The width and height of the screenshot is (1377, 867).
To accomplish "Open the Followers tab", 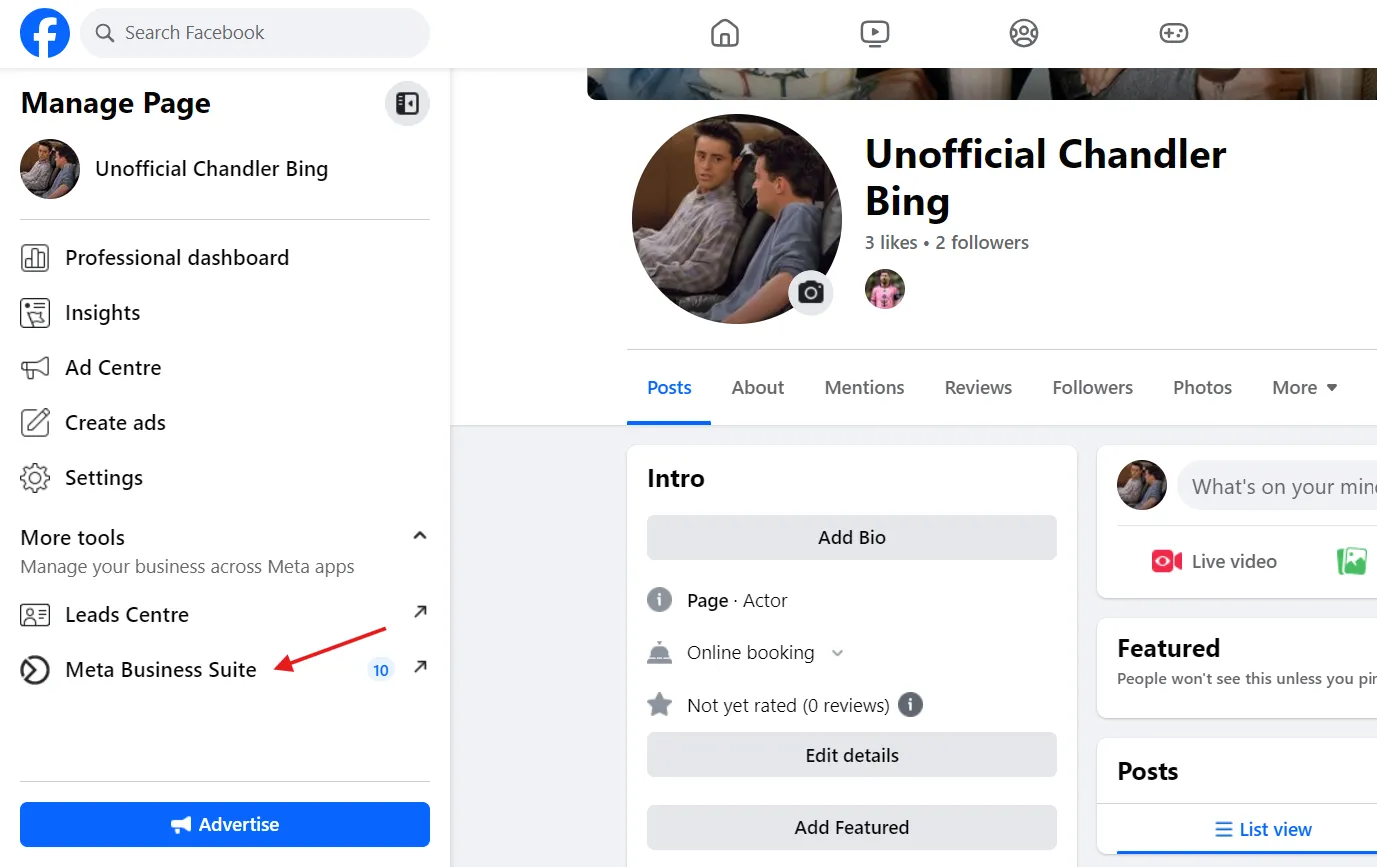I will tap(1092, 387).
